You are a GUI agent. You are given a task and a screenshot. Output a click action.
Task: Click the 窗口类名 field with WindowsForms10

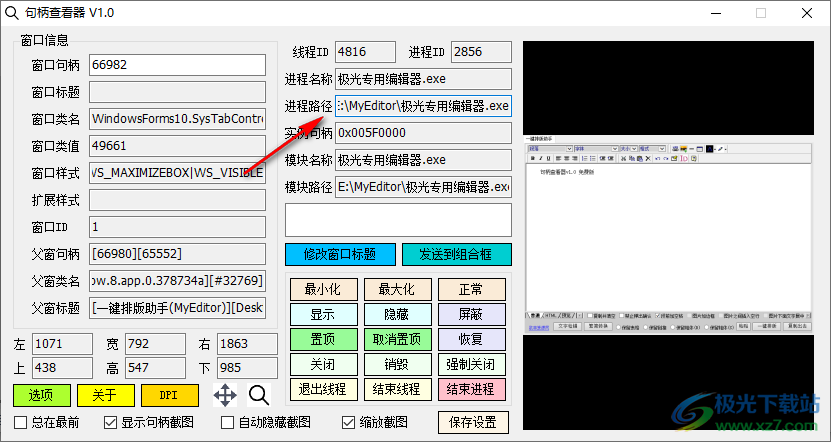point(178,119)
